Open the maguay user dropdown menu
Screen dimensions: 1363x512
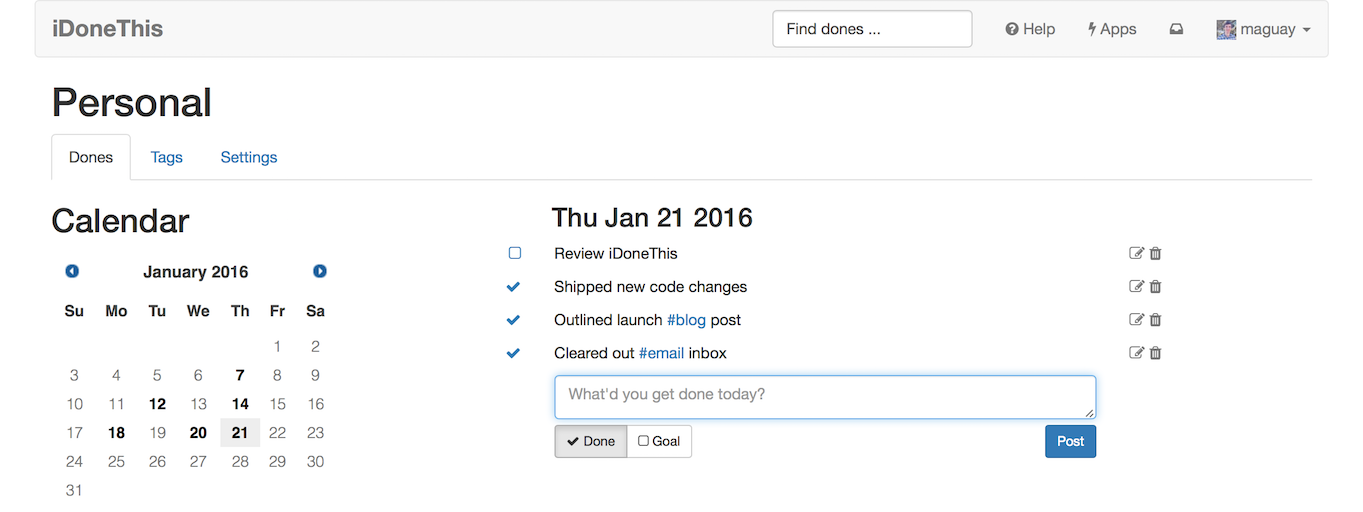pyautogui.click(x=1264, y=29)
